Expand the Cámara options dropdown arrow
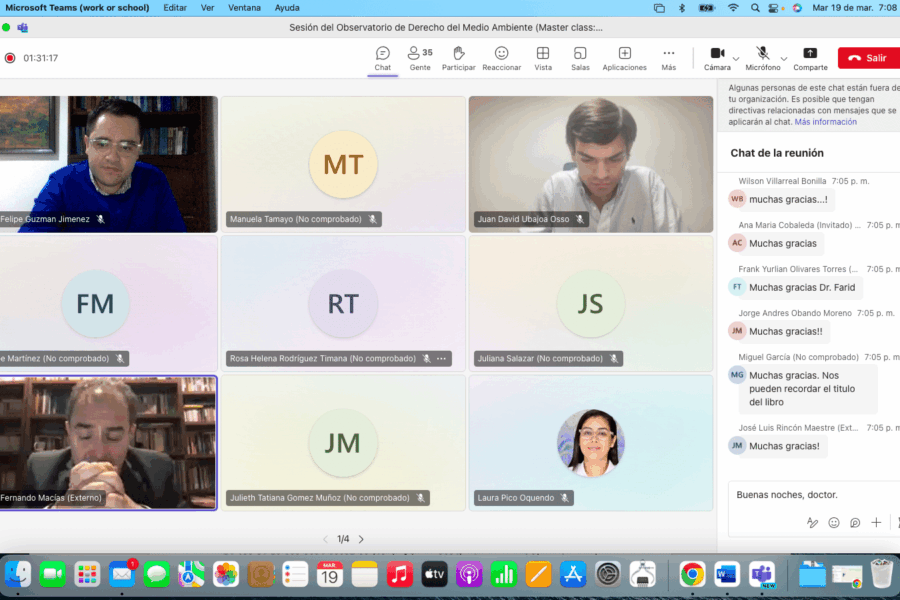Image resolution: width=900 pixels, height=600 pixels. point(736,58)
